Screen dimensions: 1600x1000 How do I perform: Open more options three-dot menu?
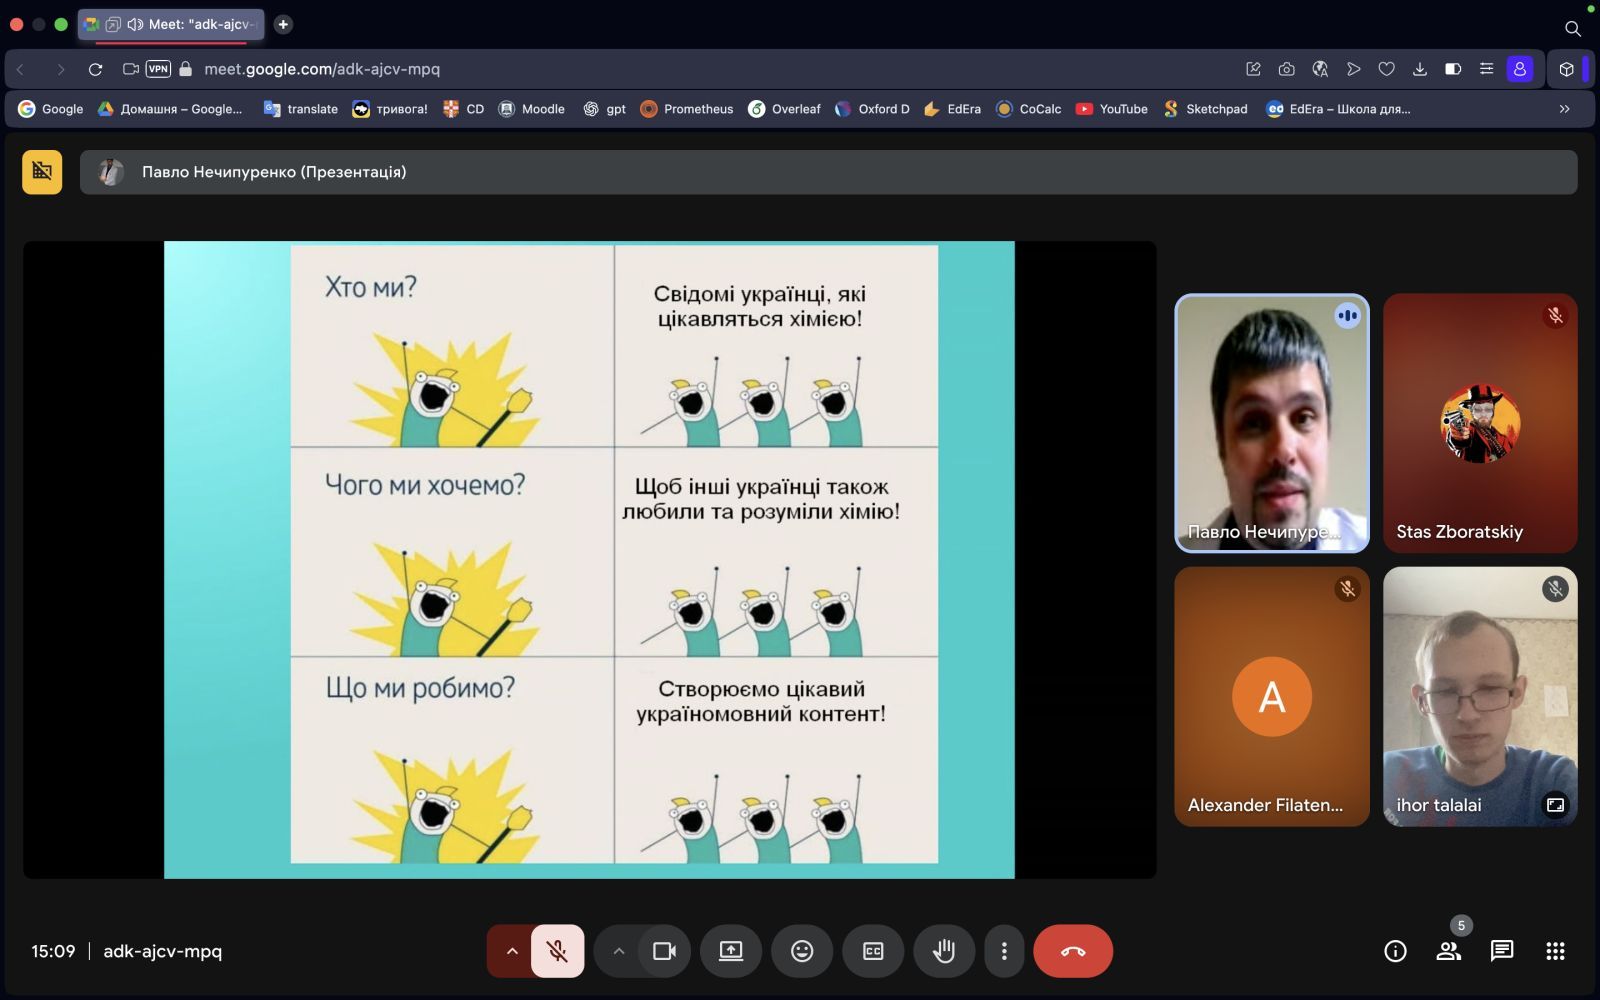point(1004,951)
